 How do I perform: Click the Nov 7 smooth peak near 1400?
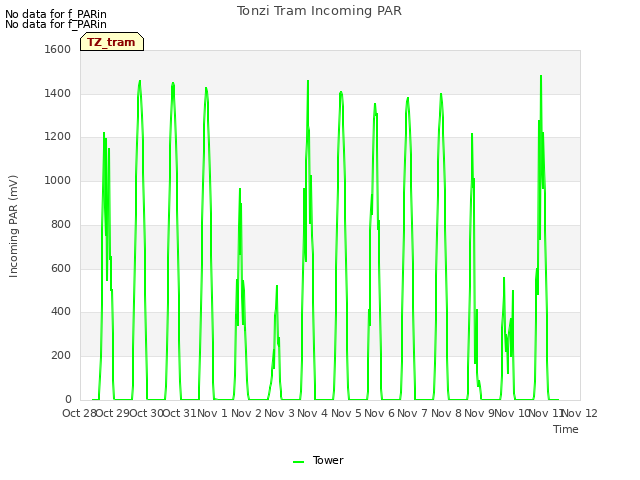(441, 94)
